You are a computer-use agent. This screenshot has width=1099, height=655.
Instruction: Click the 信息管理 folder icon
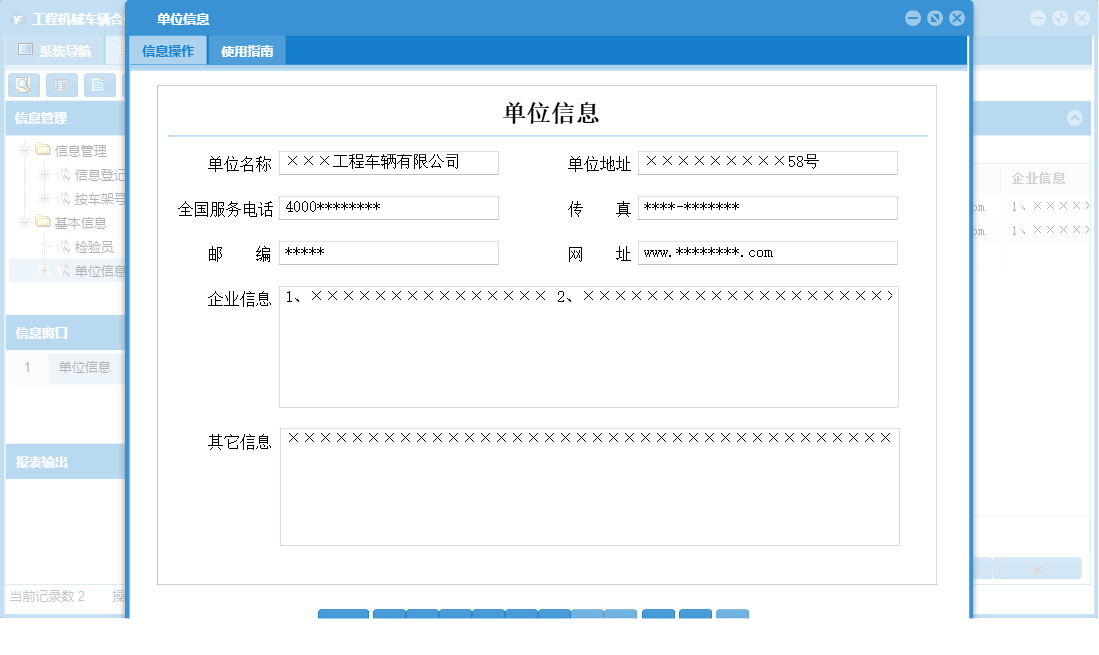pyautogui.click(x=43, y=149)
